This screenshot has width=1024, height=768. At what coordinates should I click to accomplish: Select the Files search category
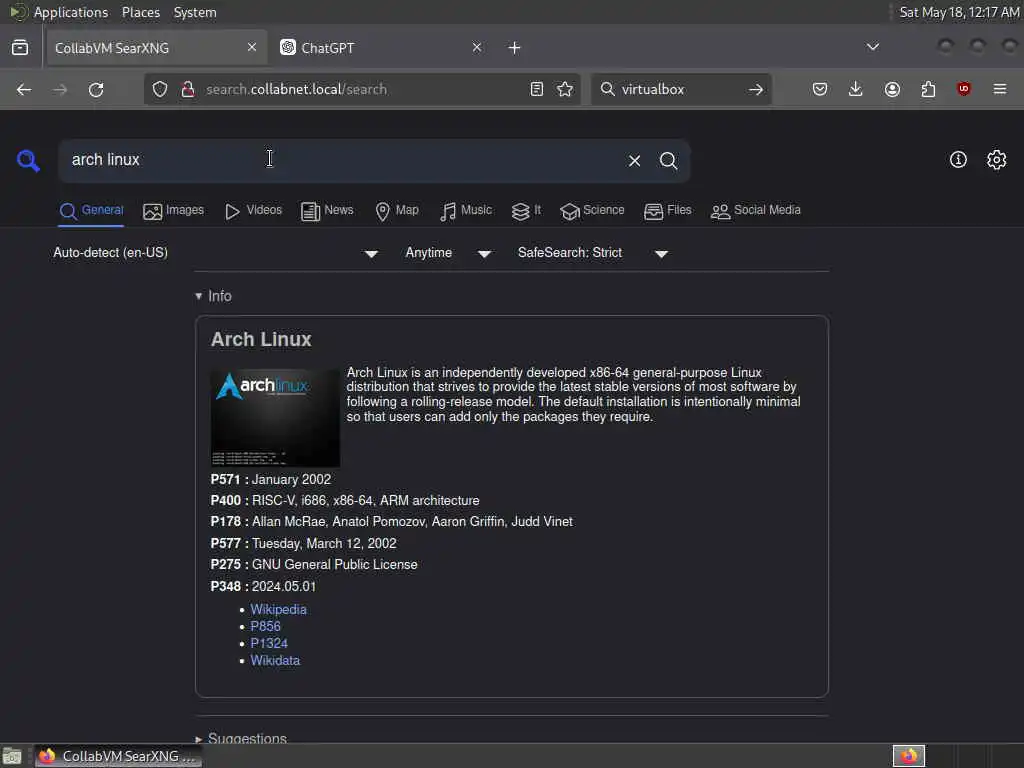click(x=667, y=211)
